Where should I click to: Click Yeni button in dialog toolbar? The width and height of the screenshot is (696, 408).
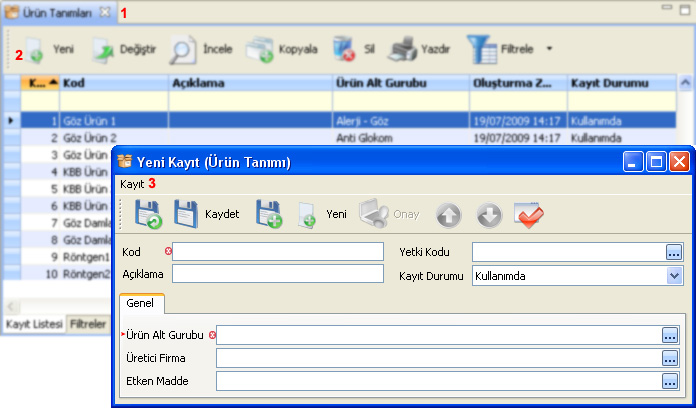tap(323, 213)
